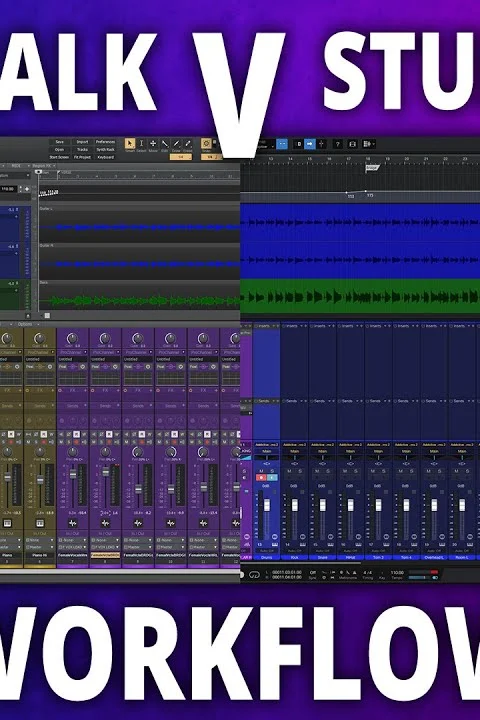The height and width of the screenshot is (720, 480).
Task: Open Main output selector on Kick channel
Action: [x=294, y=451]
